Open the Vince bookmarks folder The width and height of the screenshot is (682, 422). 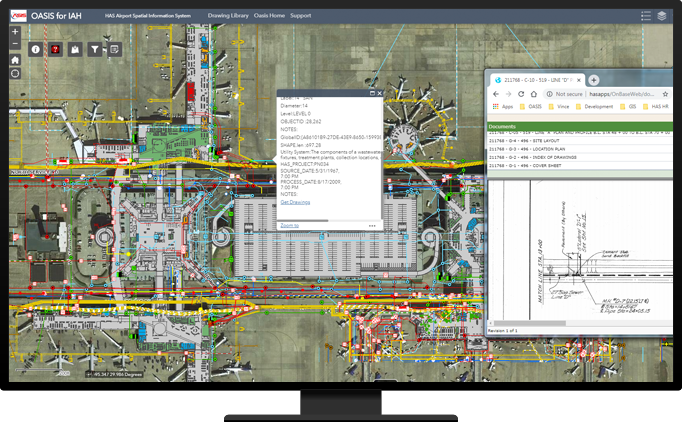[559, 107]
